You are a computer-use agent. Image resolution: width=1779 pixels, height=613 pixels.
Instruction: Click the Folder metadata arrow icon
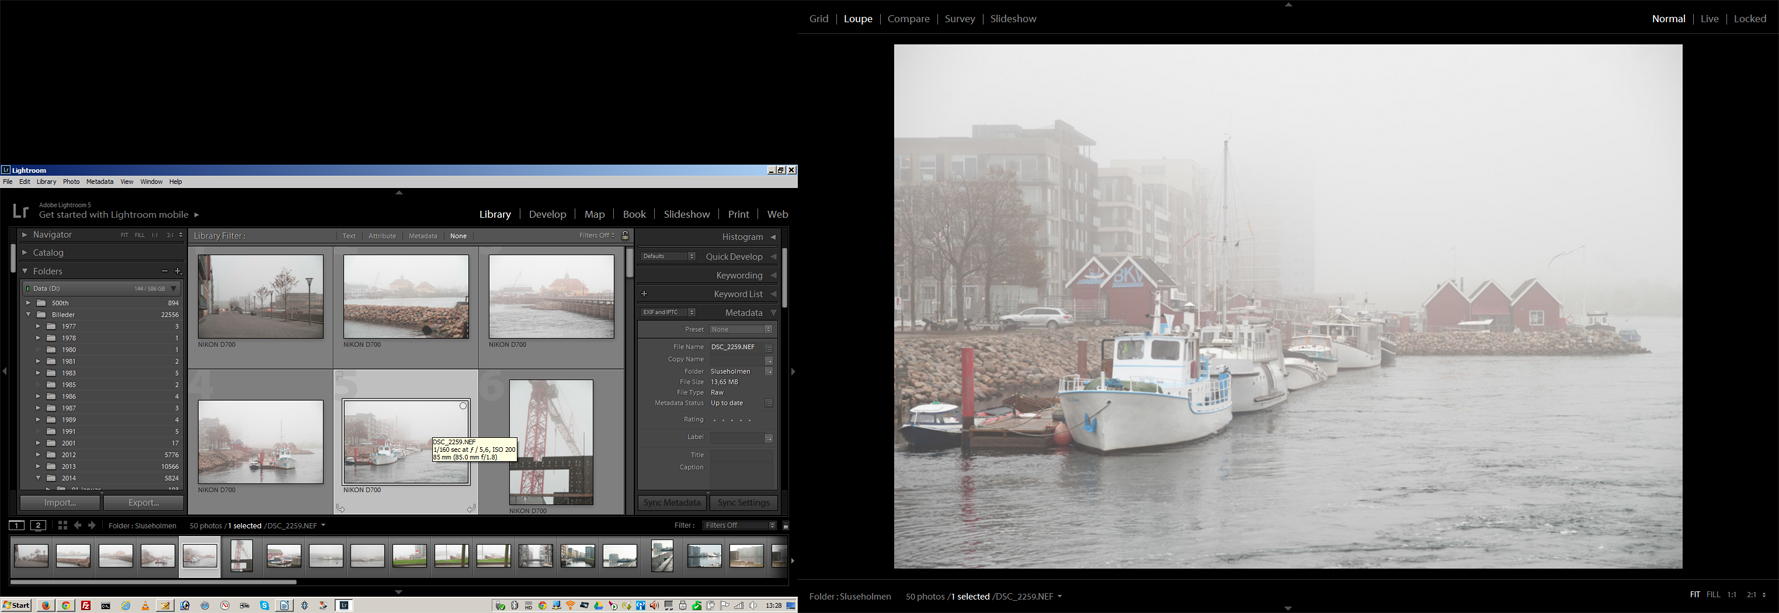tap(769, 371)
